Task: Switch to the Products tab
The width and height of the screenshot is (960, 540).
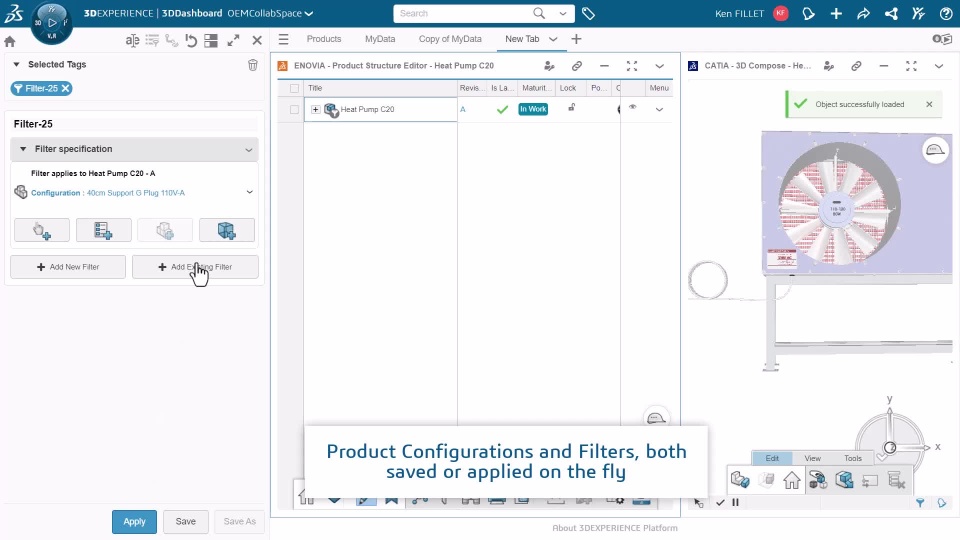Action: 324,39
